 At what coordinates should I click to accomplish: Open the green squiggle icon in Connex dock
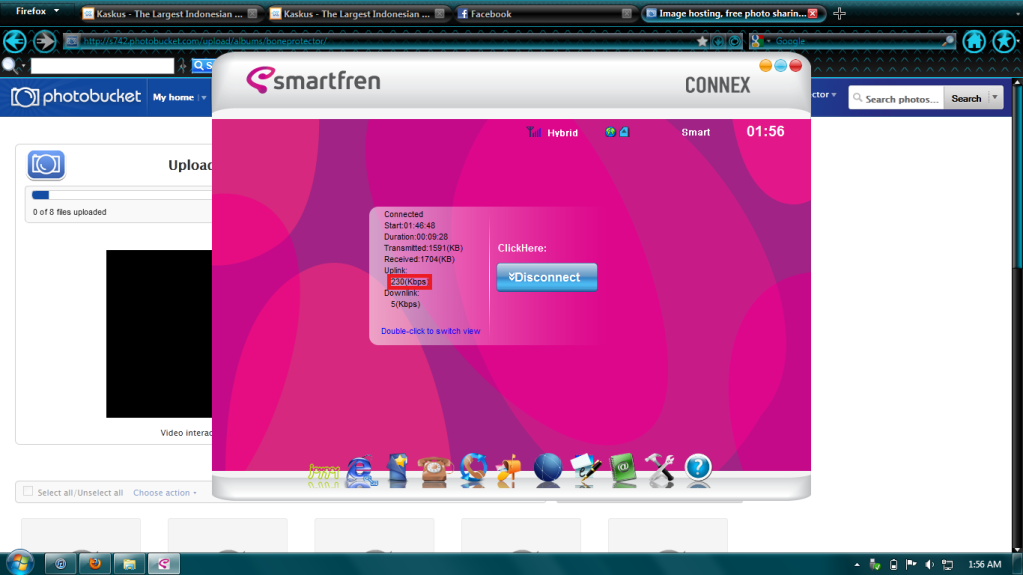point(323,474)
